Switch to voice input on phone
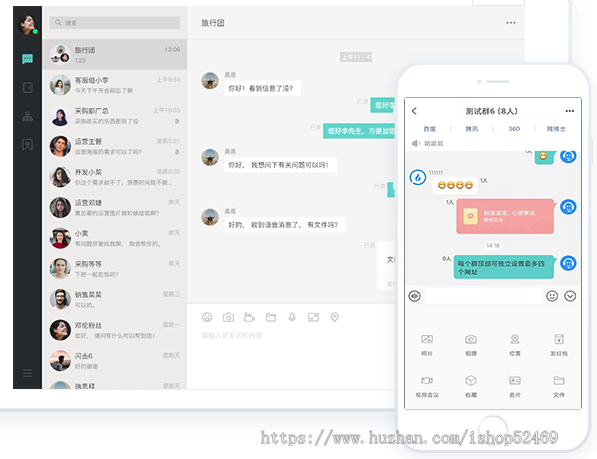 click(x=415, y=296)
